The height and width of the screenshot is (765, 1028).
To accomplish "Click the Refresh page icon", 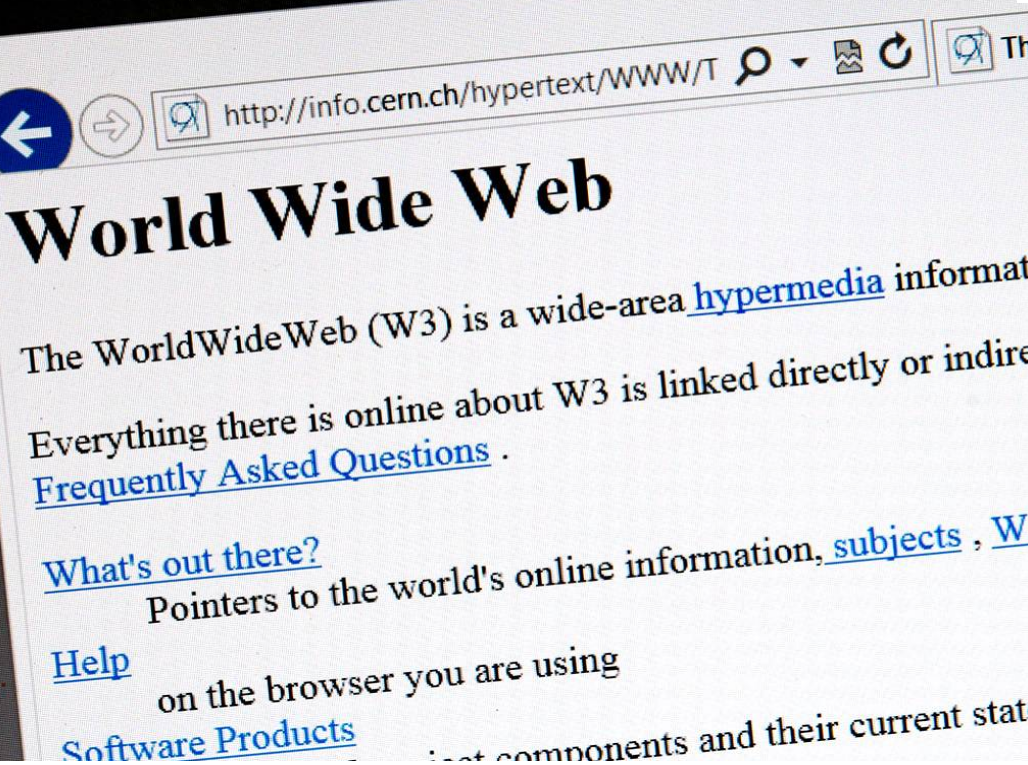I will point(896,50).
